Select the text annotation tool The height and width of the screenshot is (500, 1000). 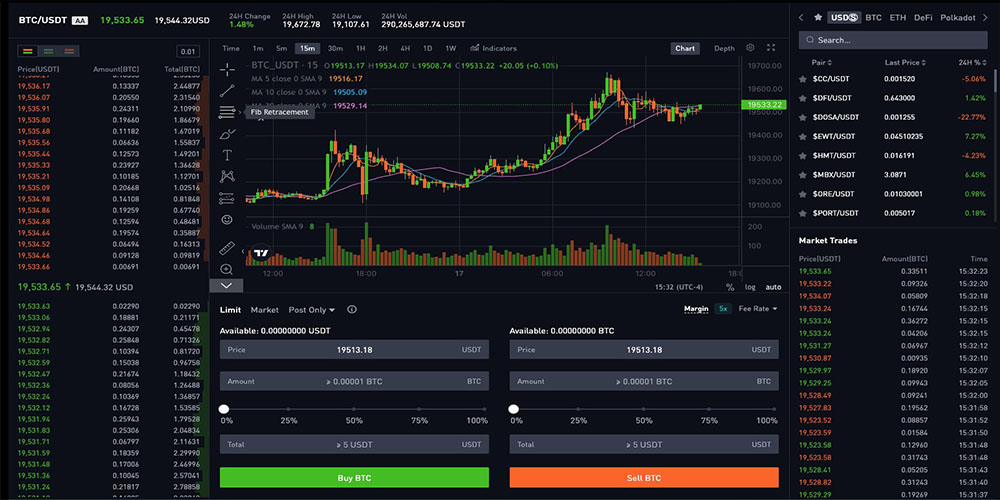227,155
